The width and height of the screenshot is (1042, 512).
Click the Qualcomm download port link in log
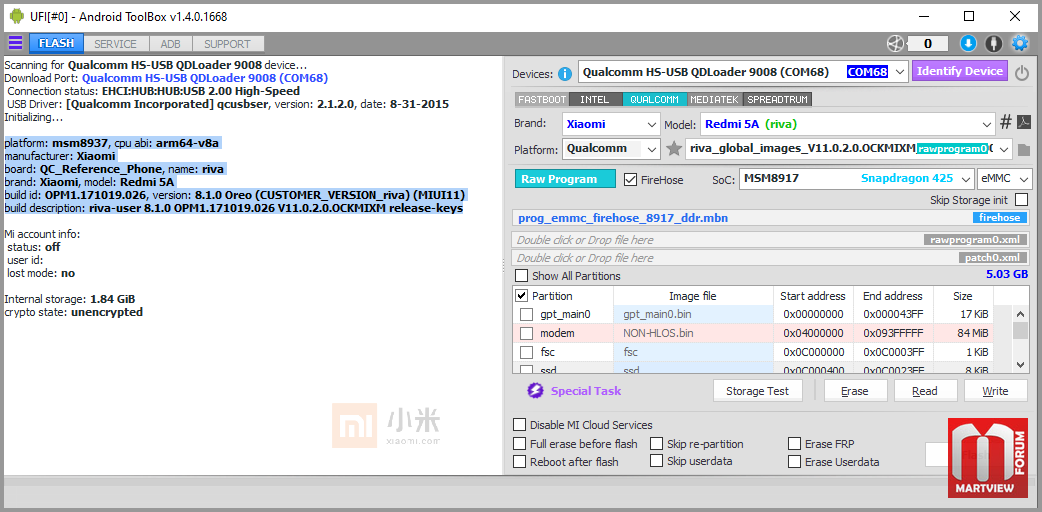pos(205,78)
